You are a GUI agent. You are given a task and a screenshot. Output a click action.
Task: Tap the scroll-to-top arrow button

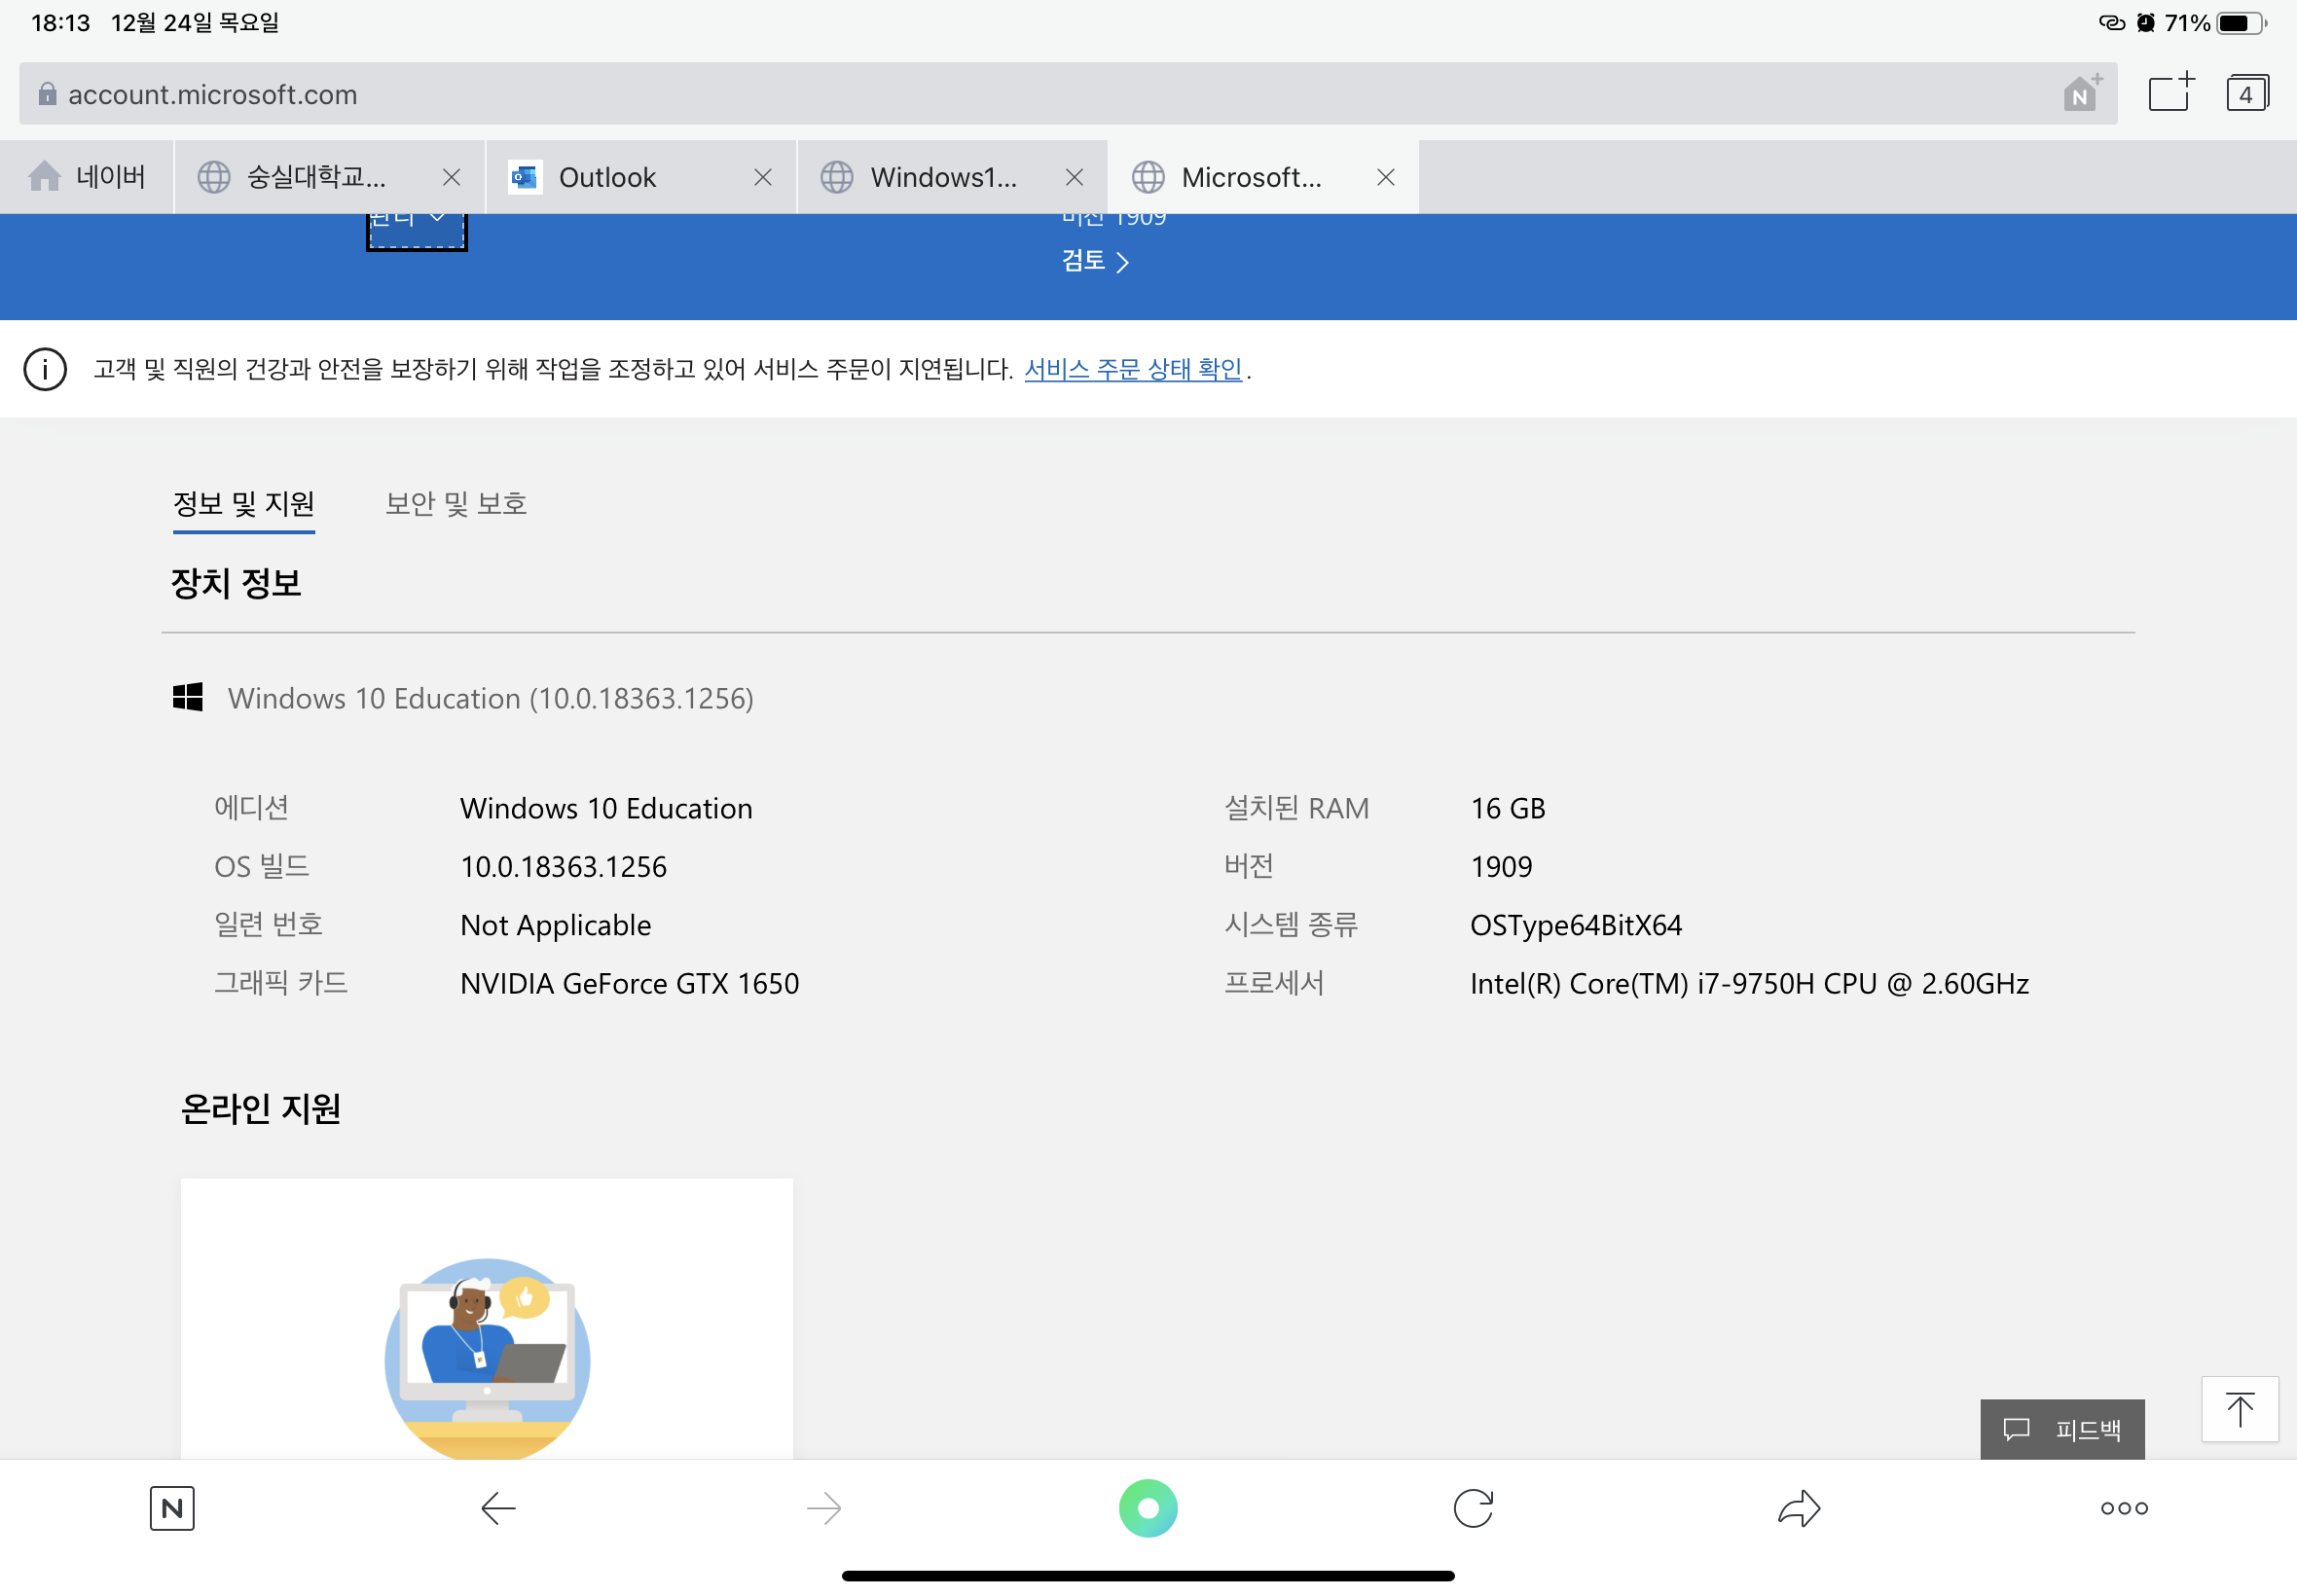point(2239,1409)
